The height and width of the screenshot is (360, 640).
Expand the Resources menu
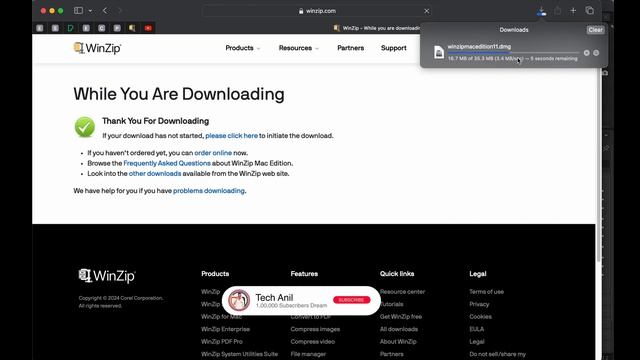point(298,48)
